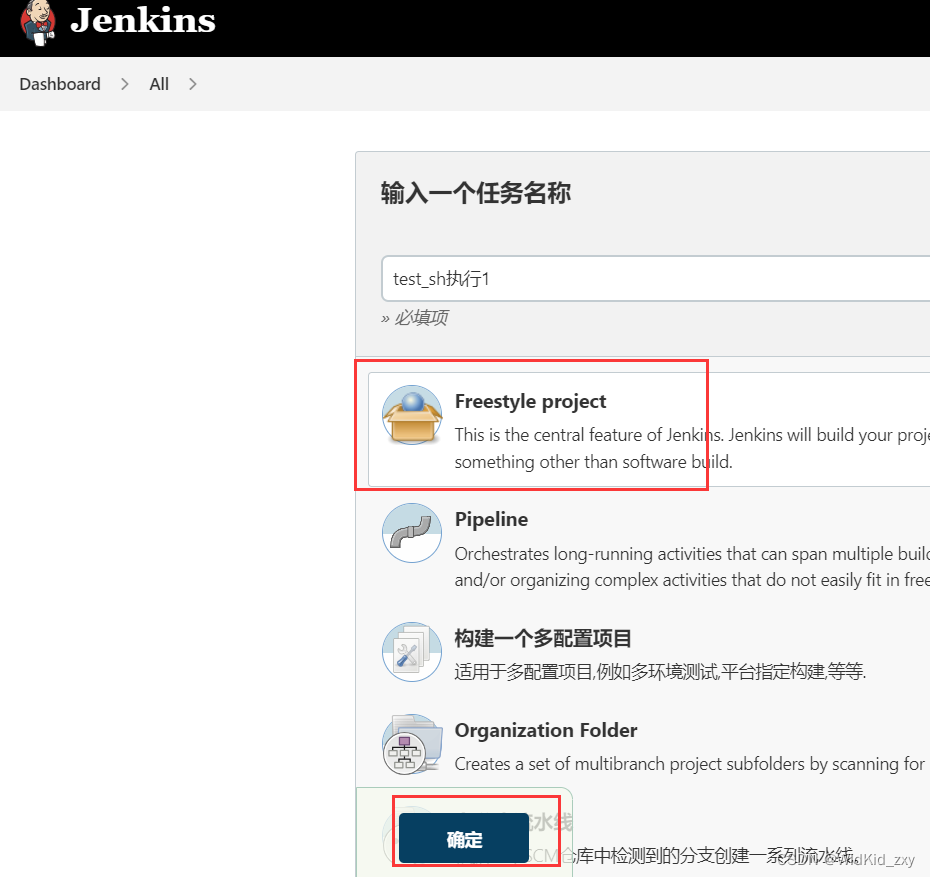Expand the Dashboard breadcrumb chevron
Image resolution: width=930 pixels, height=877 pixels.
click(x=123, y=84)
